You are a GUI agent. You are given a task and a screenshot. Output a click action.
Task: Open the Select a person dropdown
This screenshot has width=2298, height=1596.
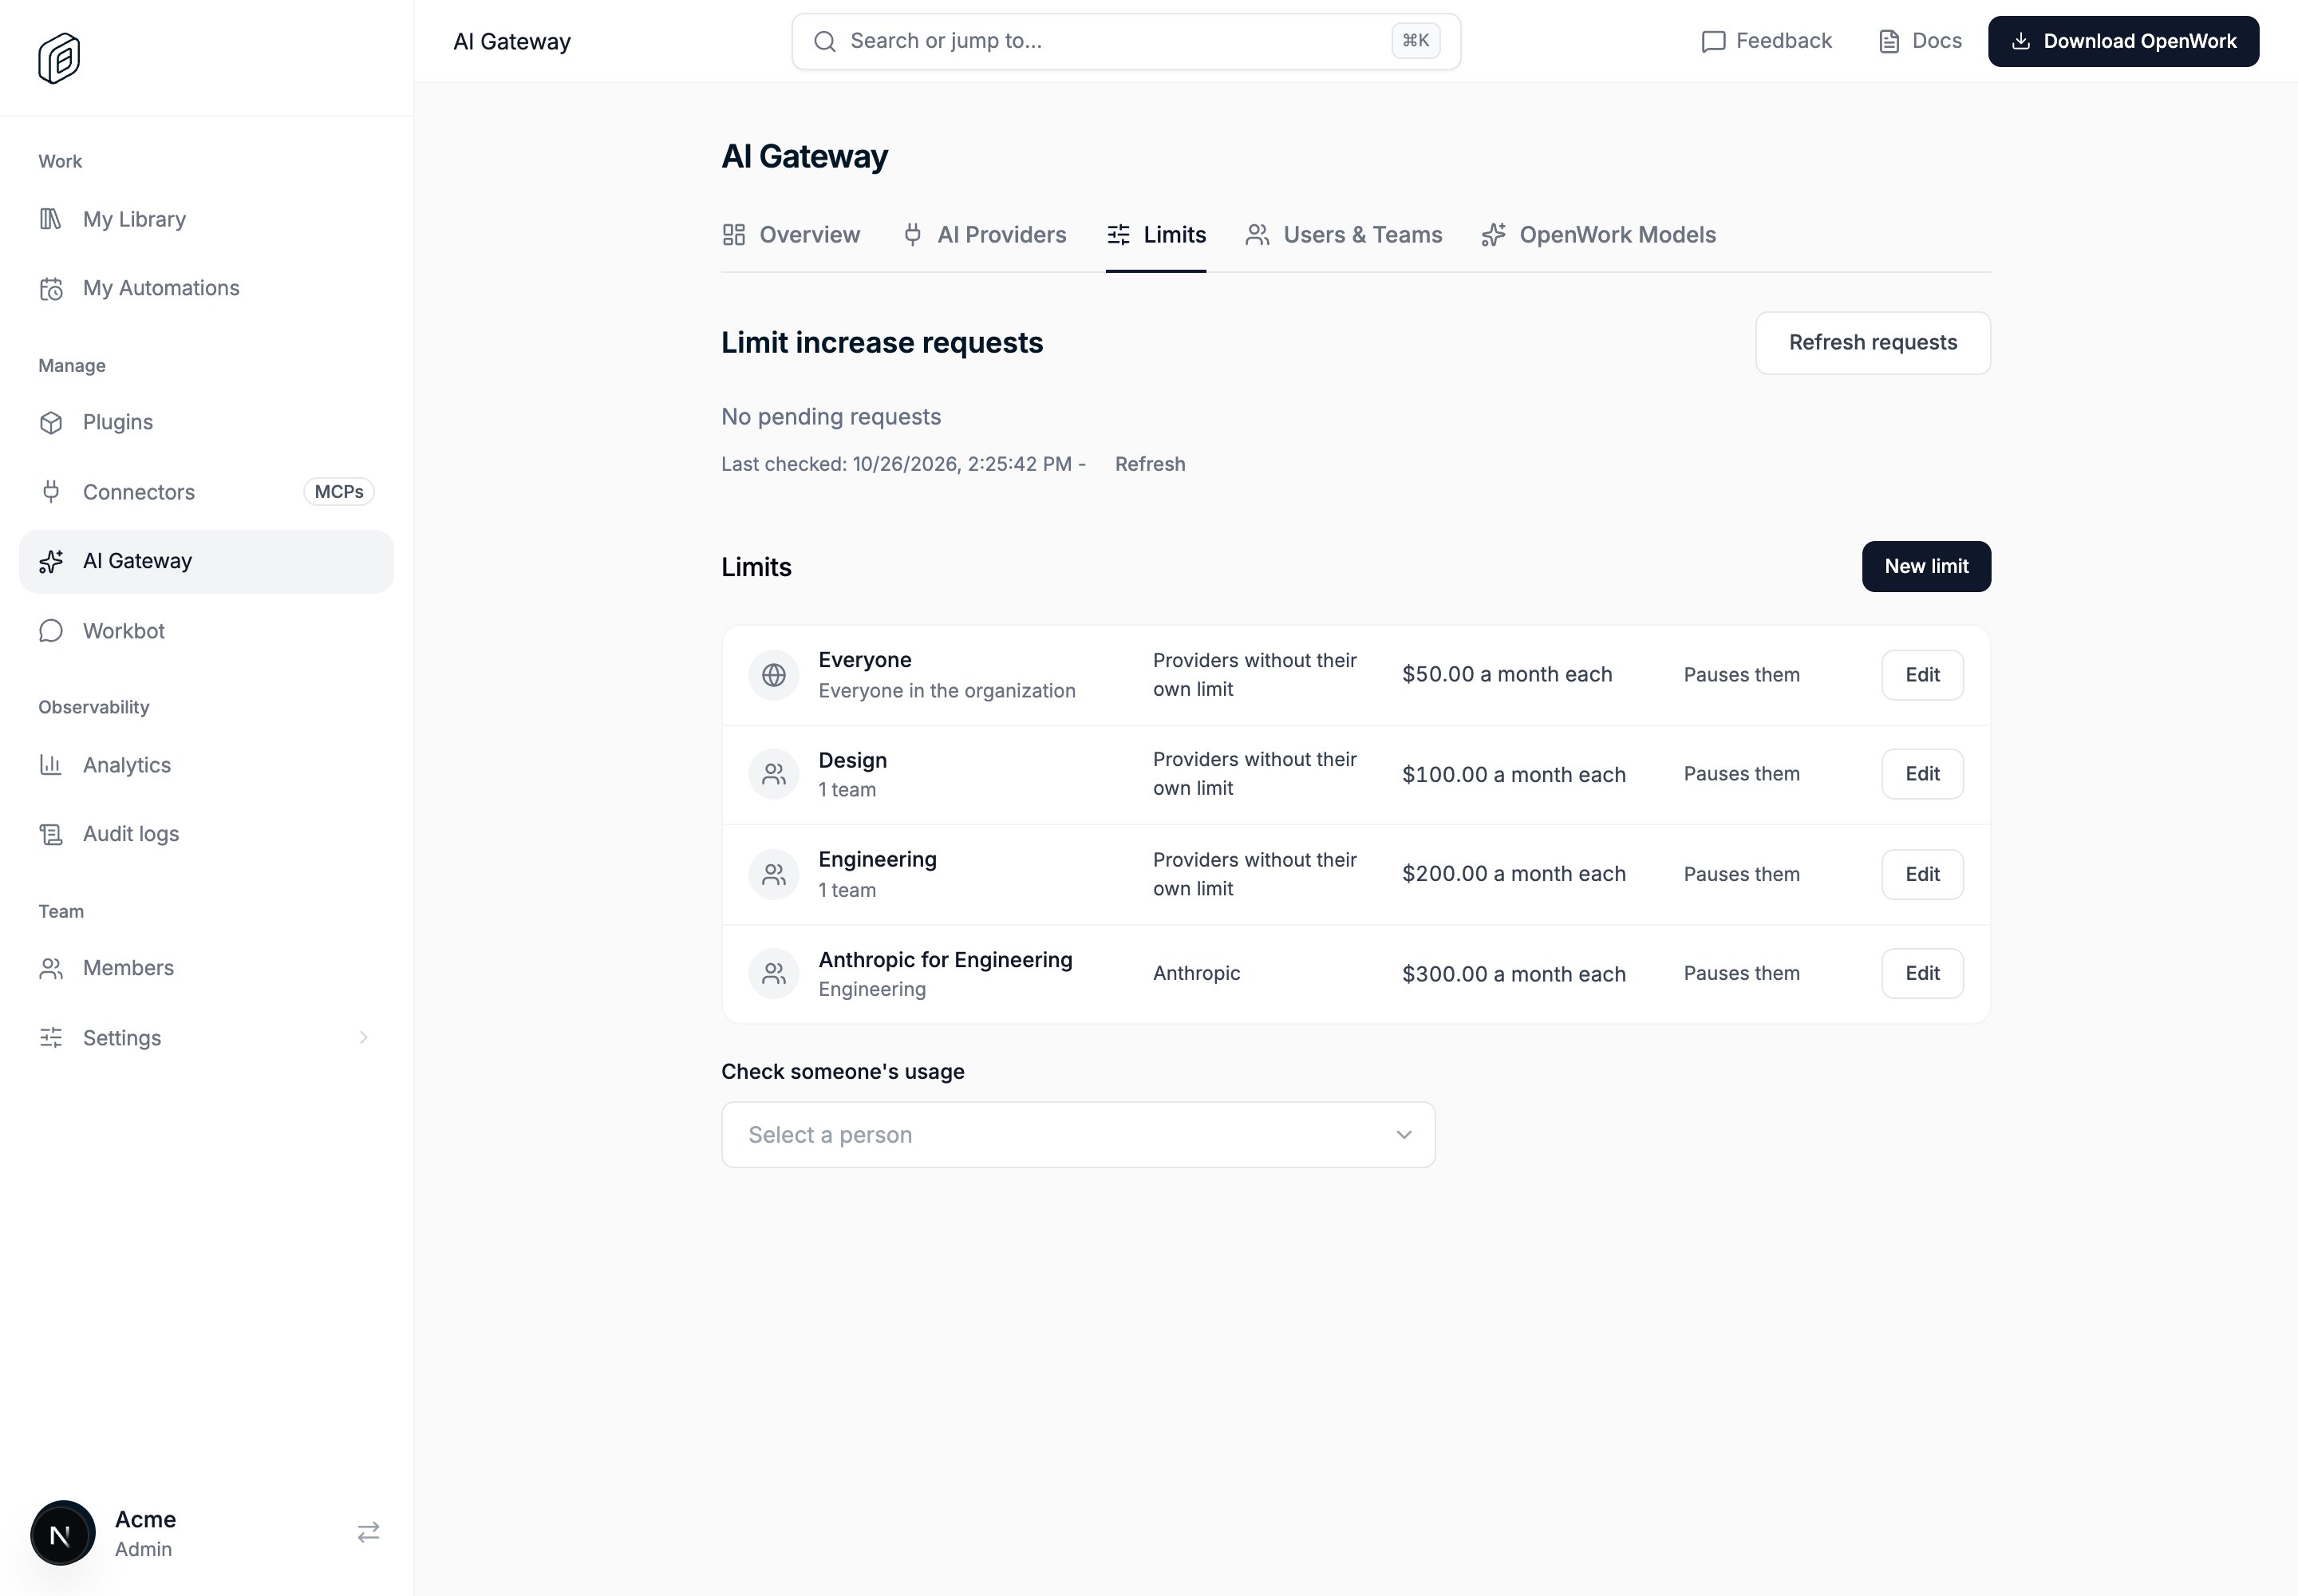[x=1078, y=1135]
